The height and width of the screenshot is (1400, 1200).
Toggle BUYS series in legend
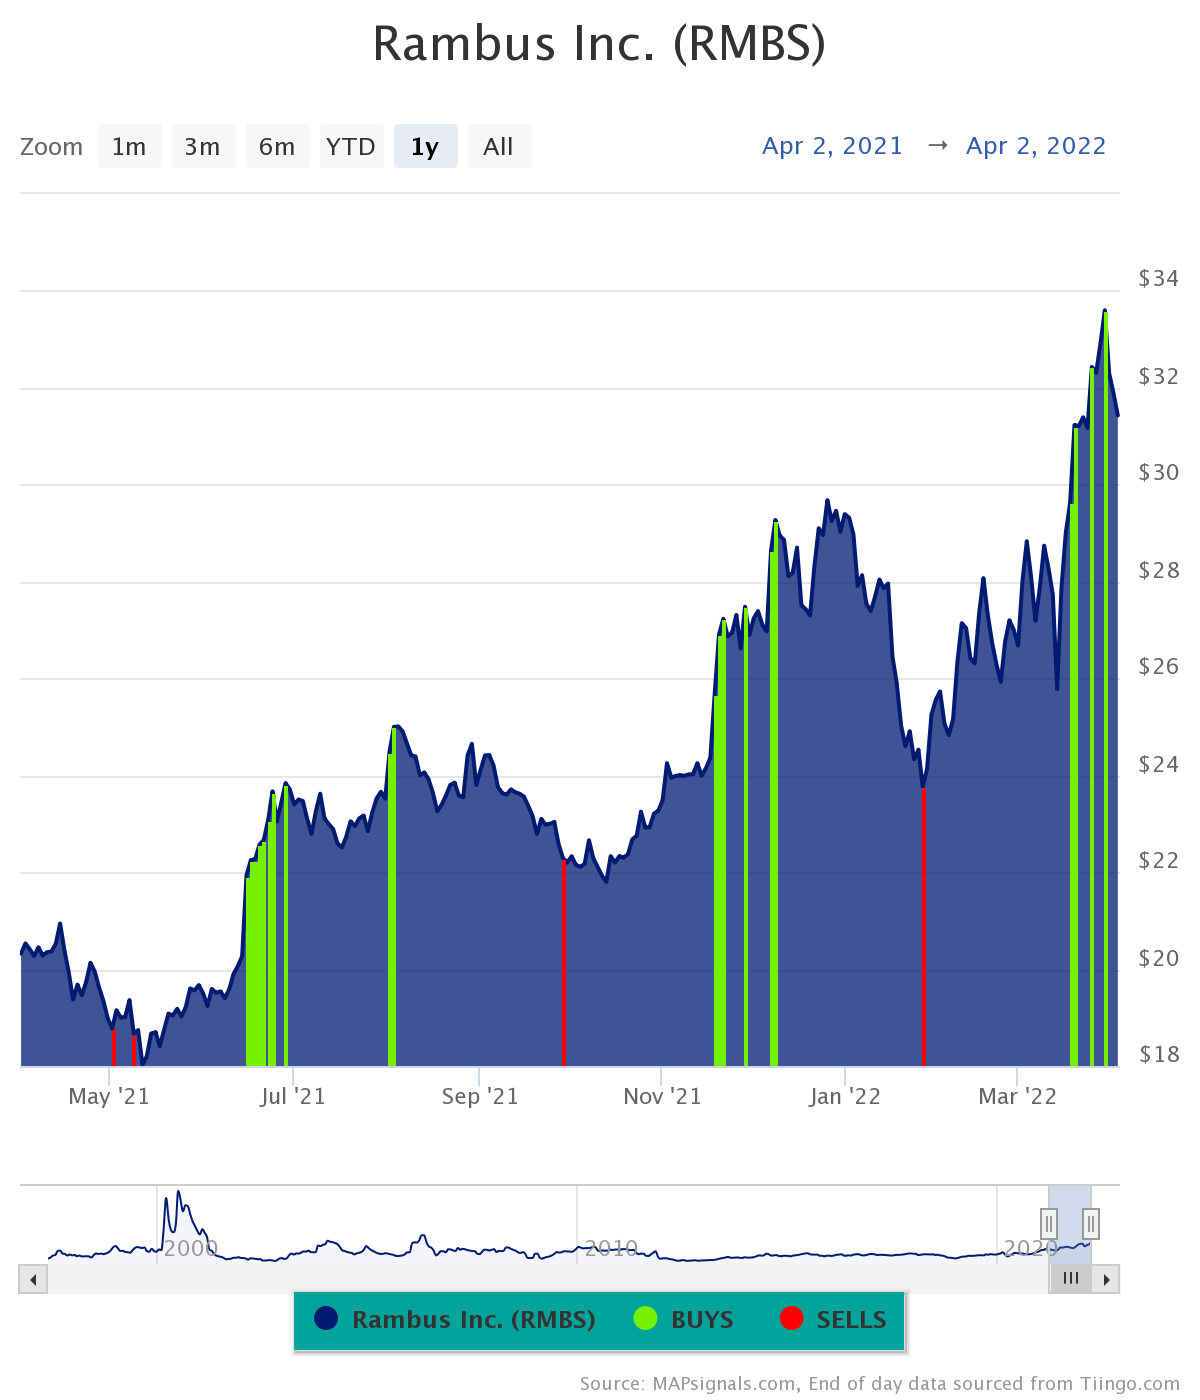pyautogui.click(x=684, y=1320)
